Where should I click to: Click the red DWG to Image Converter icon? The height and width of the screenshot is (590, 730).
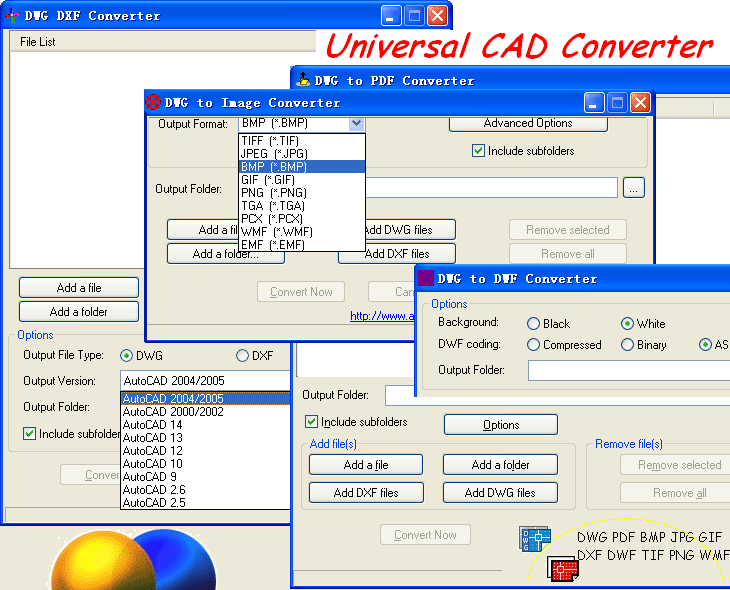tap(153, 102)
